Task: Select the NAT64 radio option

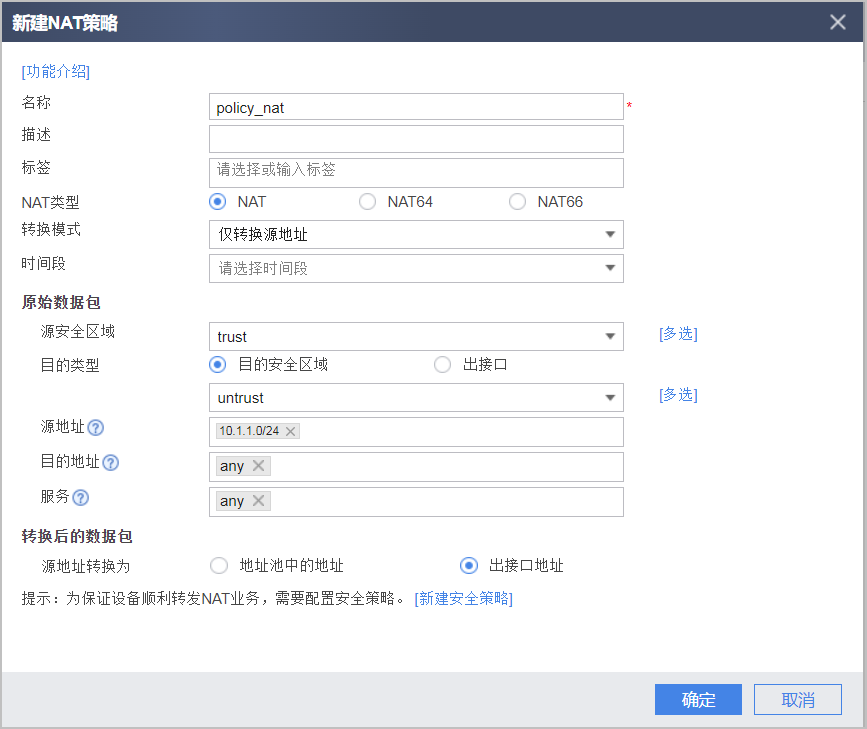Action: 367,202
